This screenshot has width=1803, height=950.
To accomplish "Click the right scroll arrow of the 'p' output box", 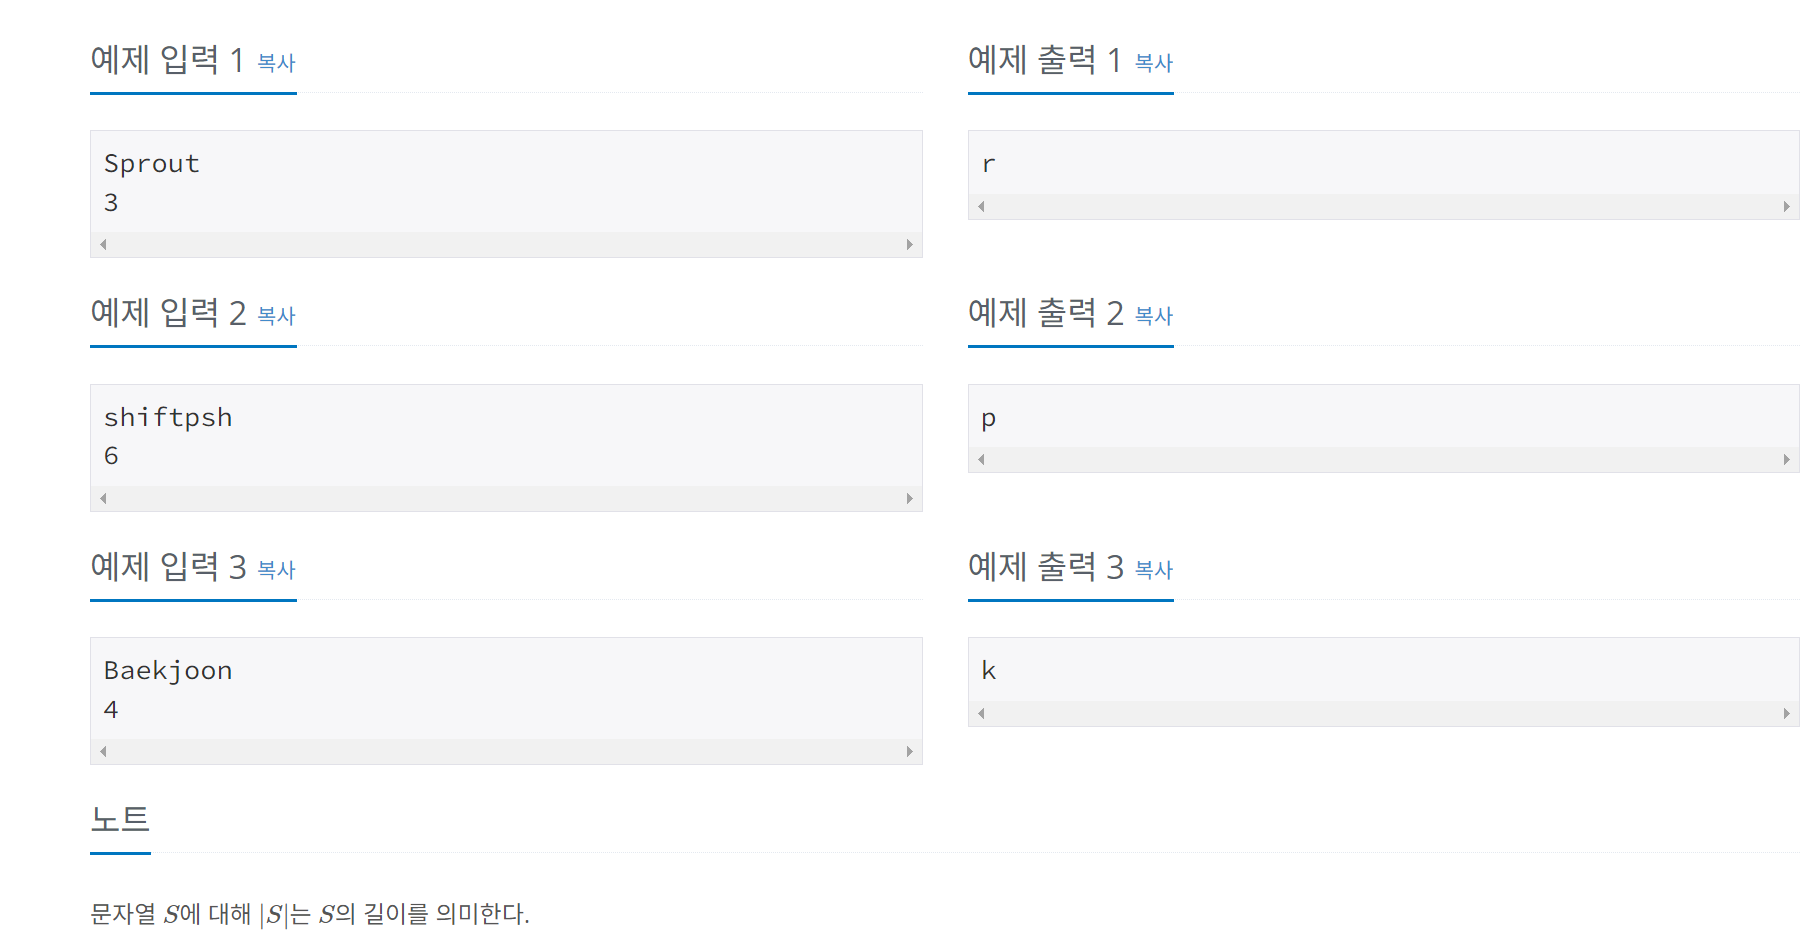I will coord(1787,460).
